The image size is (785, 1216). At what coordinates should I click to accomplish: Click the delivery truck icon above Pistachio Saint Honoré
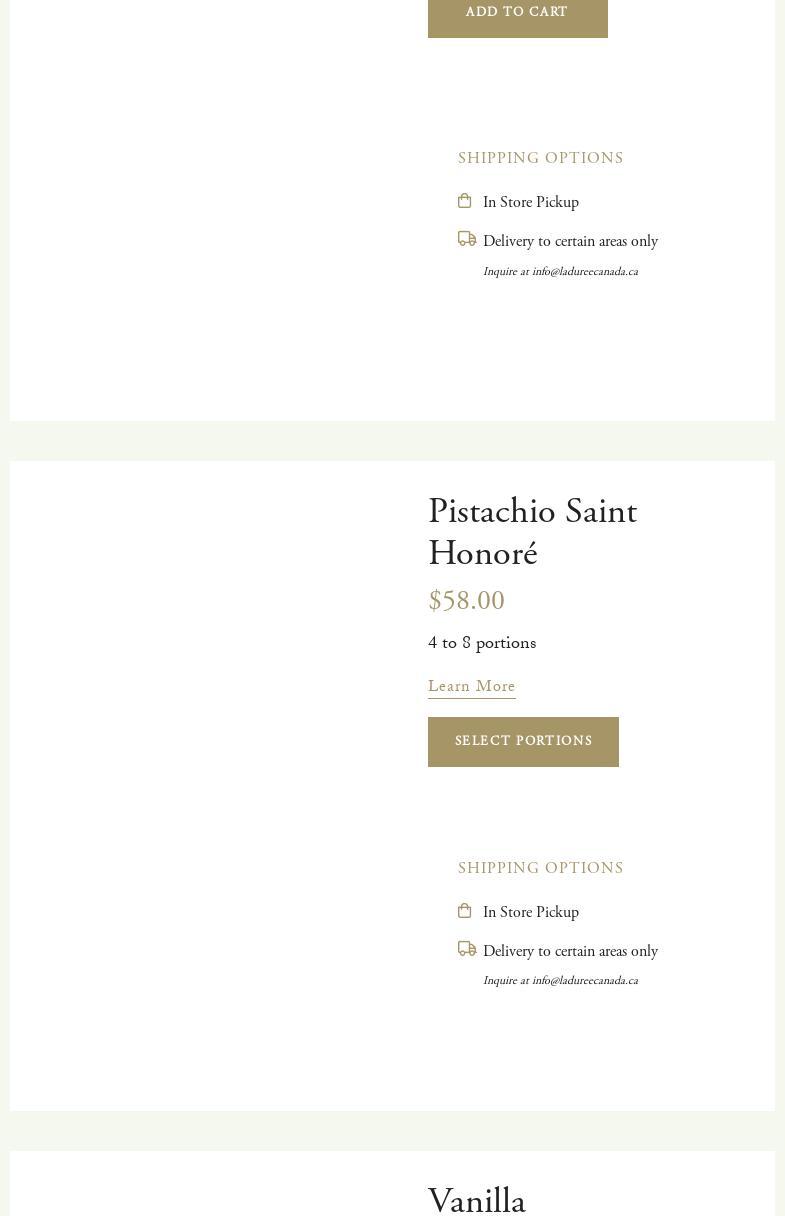pos(467,239)
